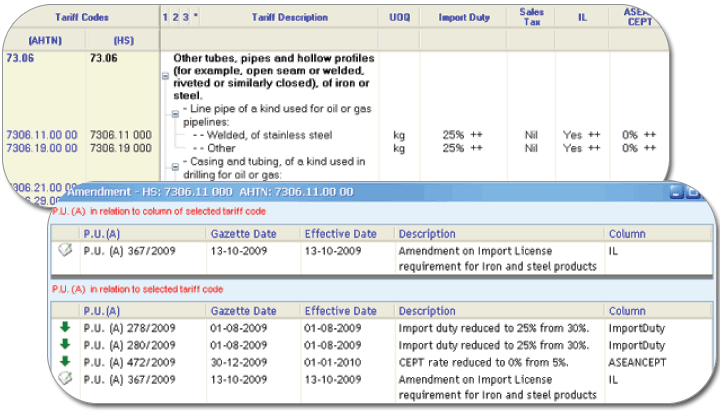Select the Welded, of stainless steel description
The width and height of the screenshot is (720, 420).
[263, 135]
